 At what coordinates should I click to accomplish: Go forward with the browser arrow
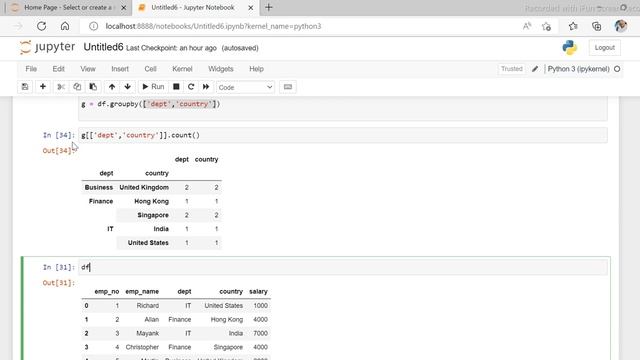click(18, 26)
